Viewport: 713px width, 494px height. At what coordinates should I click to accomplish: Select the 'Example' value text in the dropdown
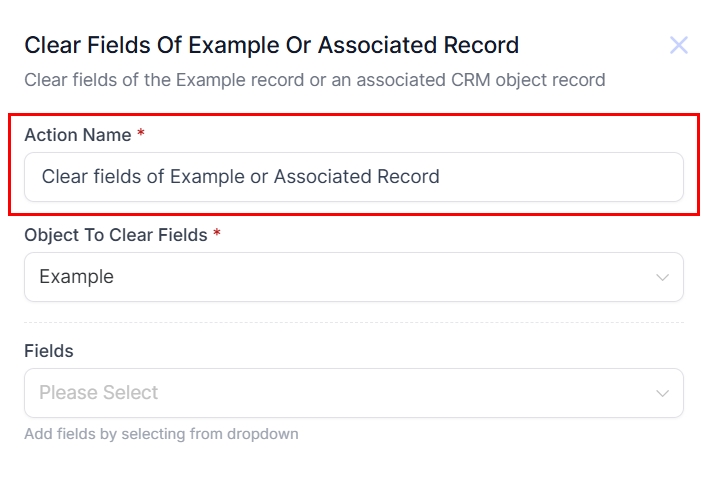coord(76,277)
